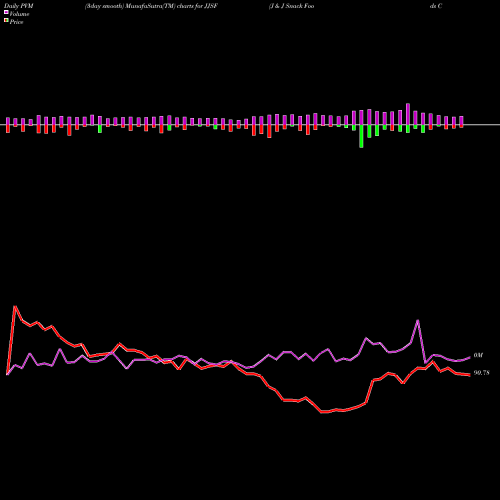Click the peak of the red price line

15,306
